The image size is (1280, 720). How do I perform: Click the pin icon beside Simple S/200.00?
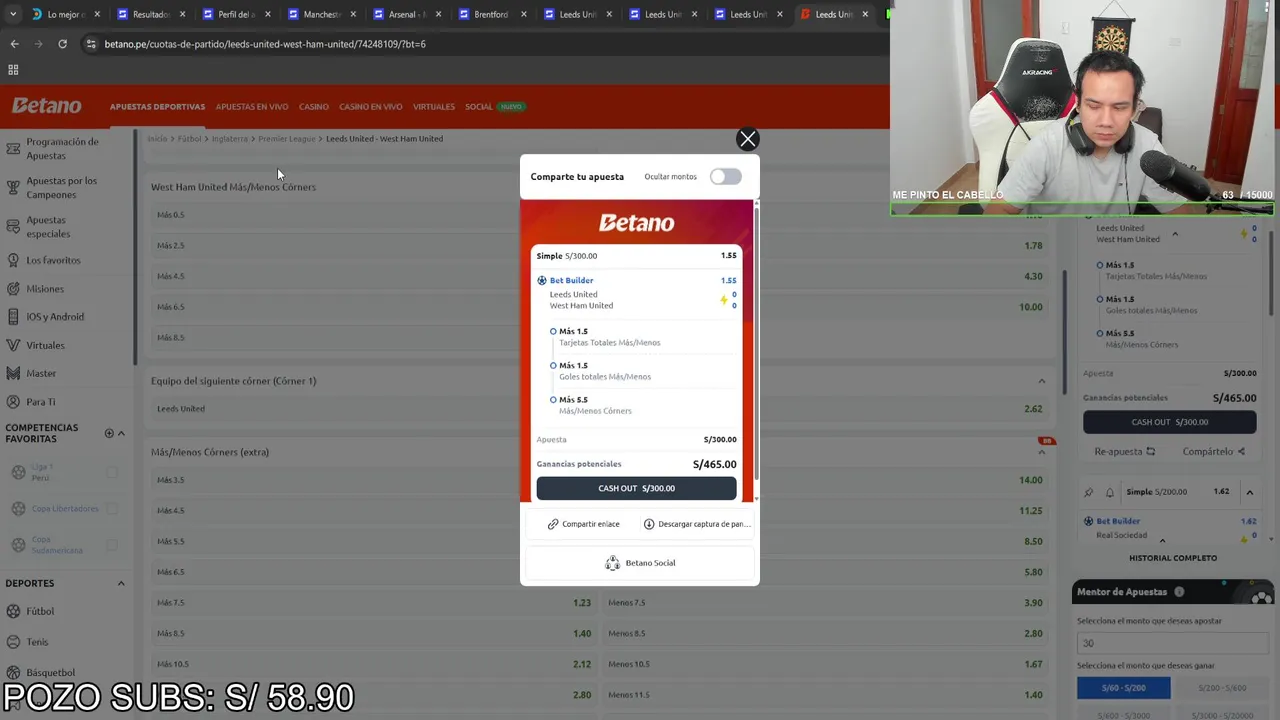(x=1089, y=492)
